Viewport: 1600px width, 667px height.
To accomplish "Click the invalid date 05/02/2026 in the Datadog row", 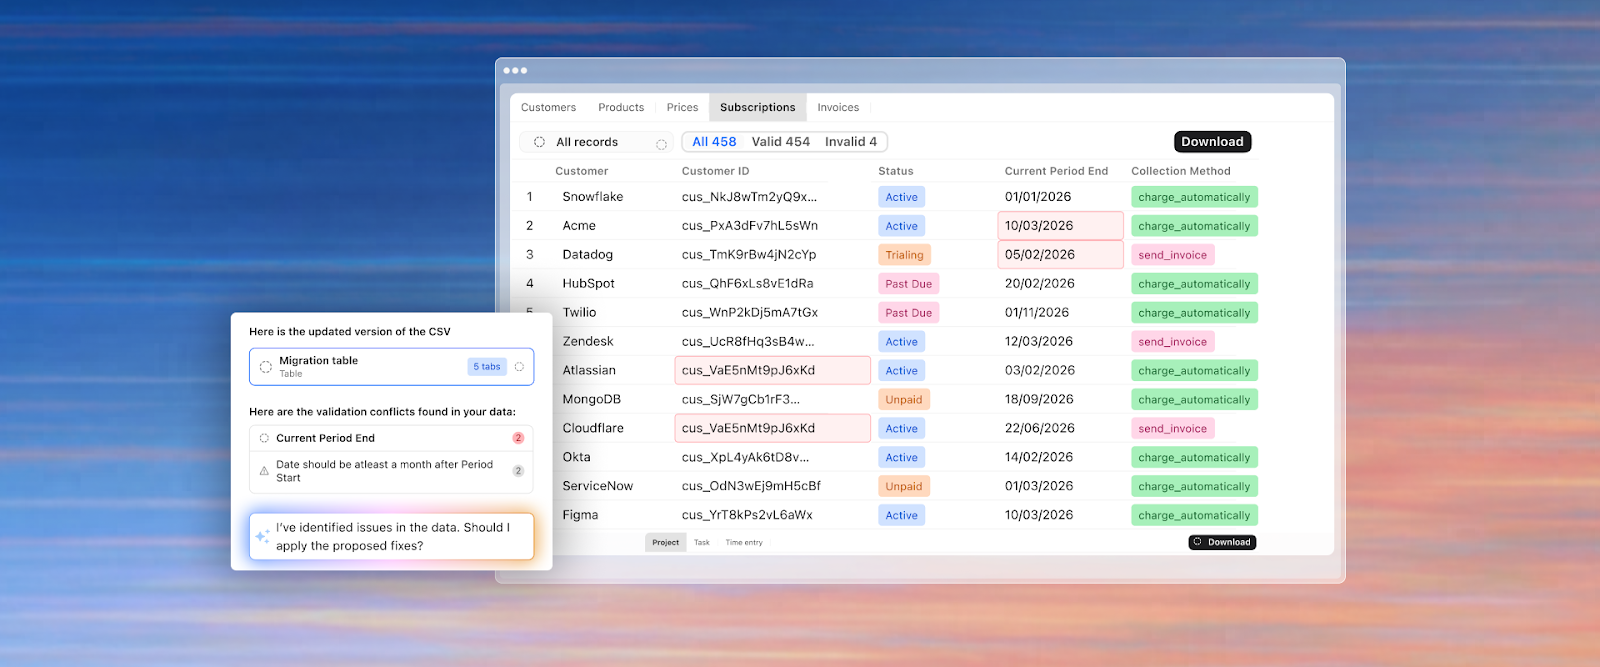I will (x=1061, y=255).
